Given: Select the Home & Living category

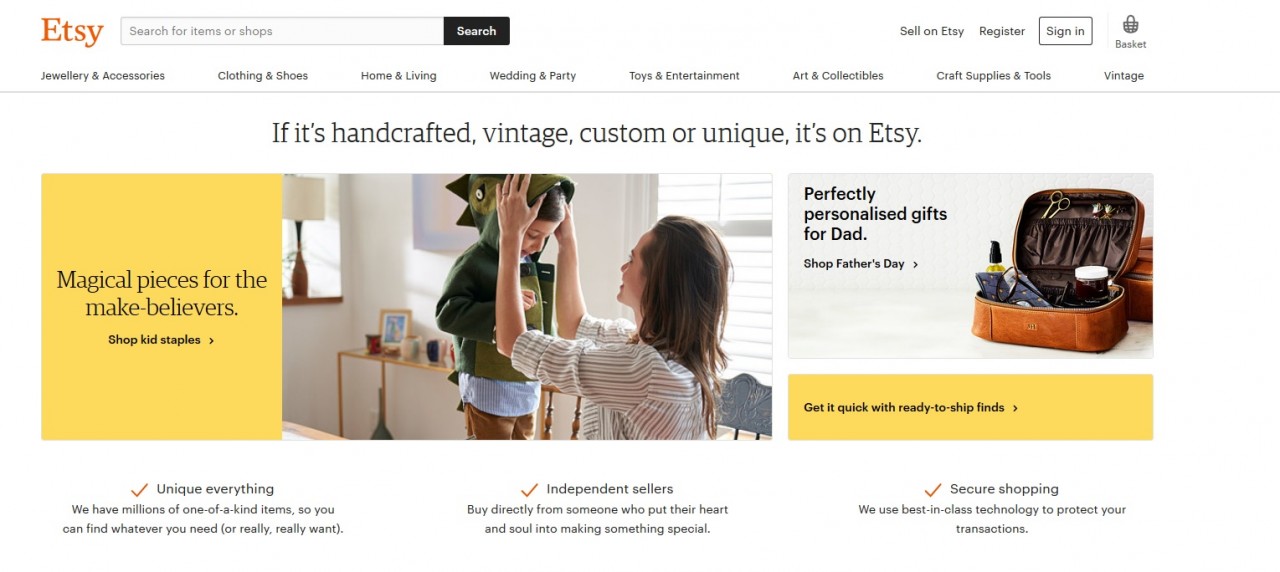Looking at the screenshot, I should pos(399,76).
